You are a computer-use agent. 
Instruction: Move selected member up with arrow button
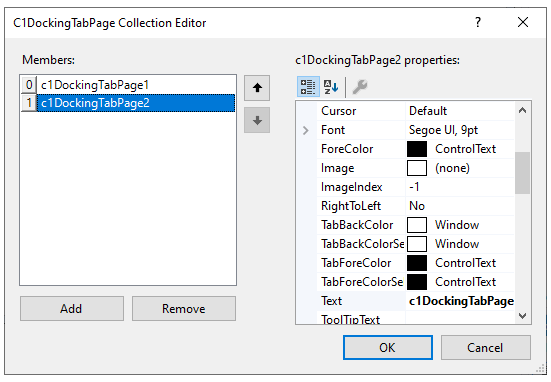click(257, 88)
